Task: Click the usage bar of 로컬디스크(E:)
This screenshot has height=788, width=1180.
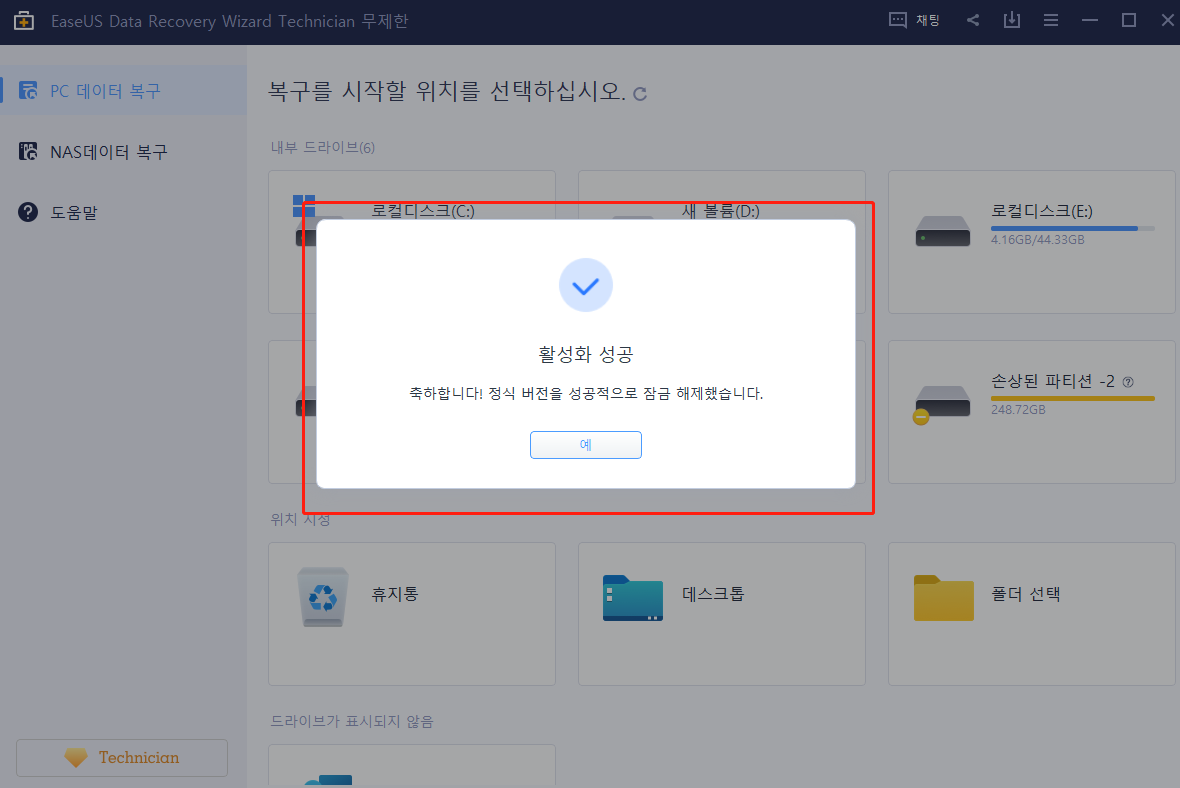Action: (x=1072, y=227)
